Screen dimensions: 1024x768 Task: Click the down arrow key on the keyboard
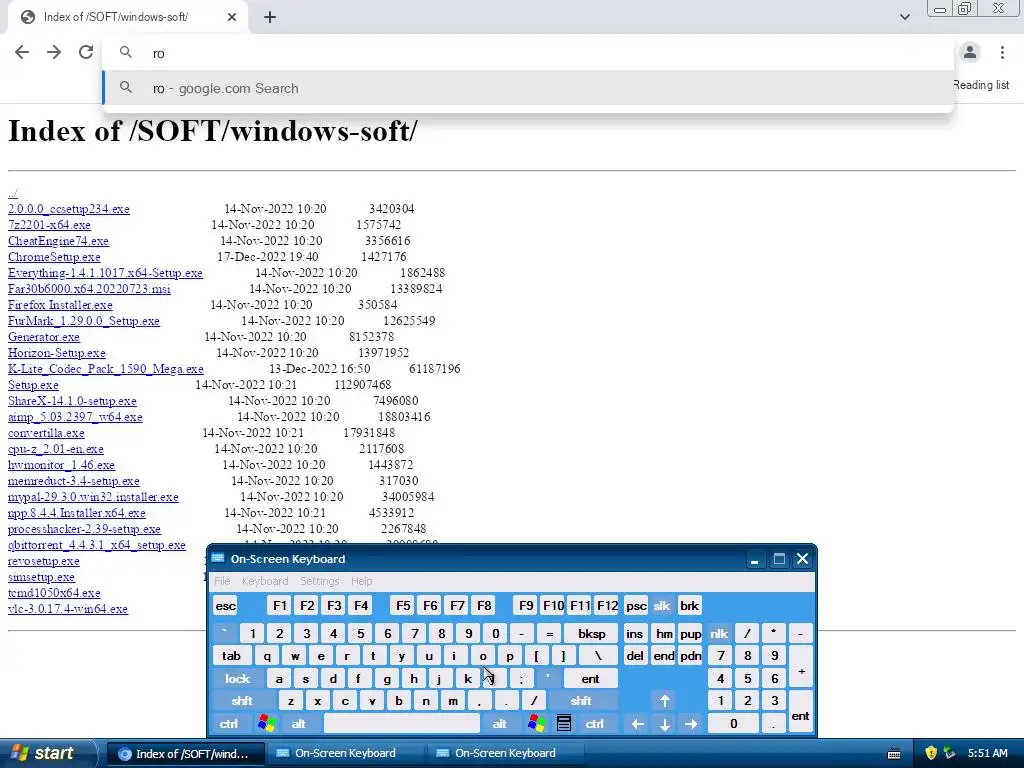click(665, 724)
